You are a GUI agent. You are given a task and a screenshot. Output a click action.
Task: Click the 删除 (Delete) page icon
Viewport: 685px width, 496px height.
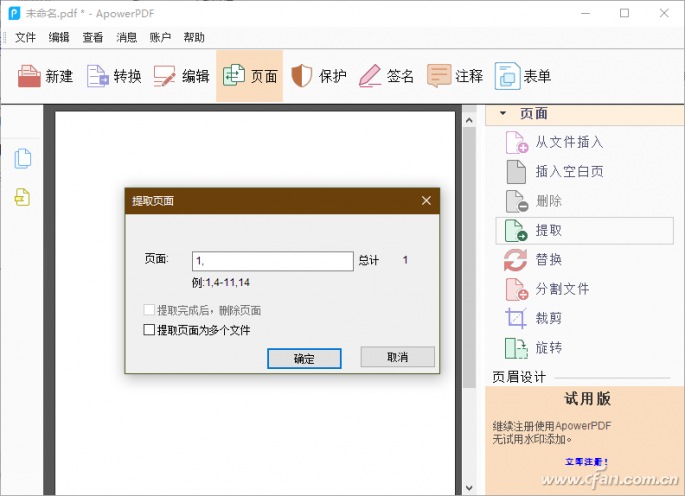(x=517, y=201)
